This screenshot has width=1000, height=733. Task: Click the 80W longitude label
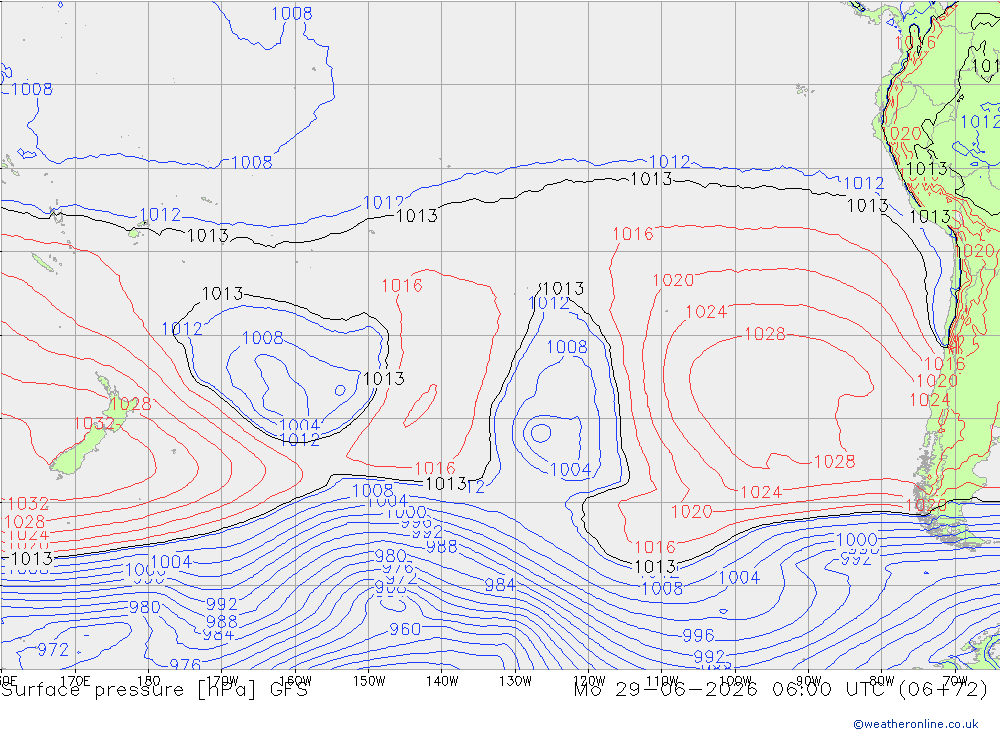click(x=882, y=681)
